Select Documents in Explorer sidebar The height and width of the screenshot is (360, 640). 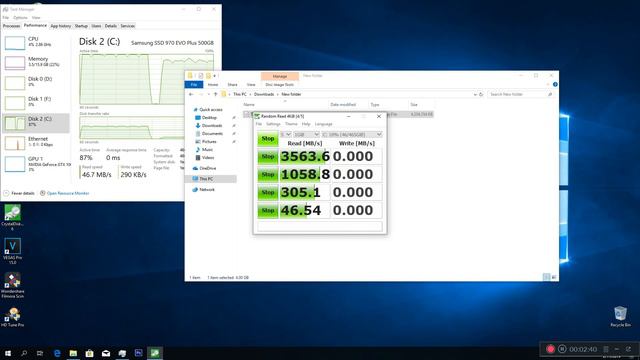212,133
